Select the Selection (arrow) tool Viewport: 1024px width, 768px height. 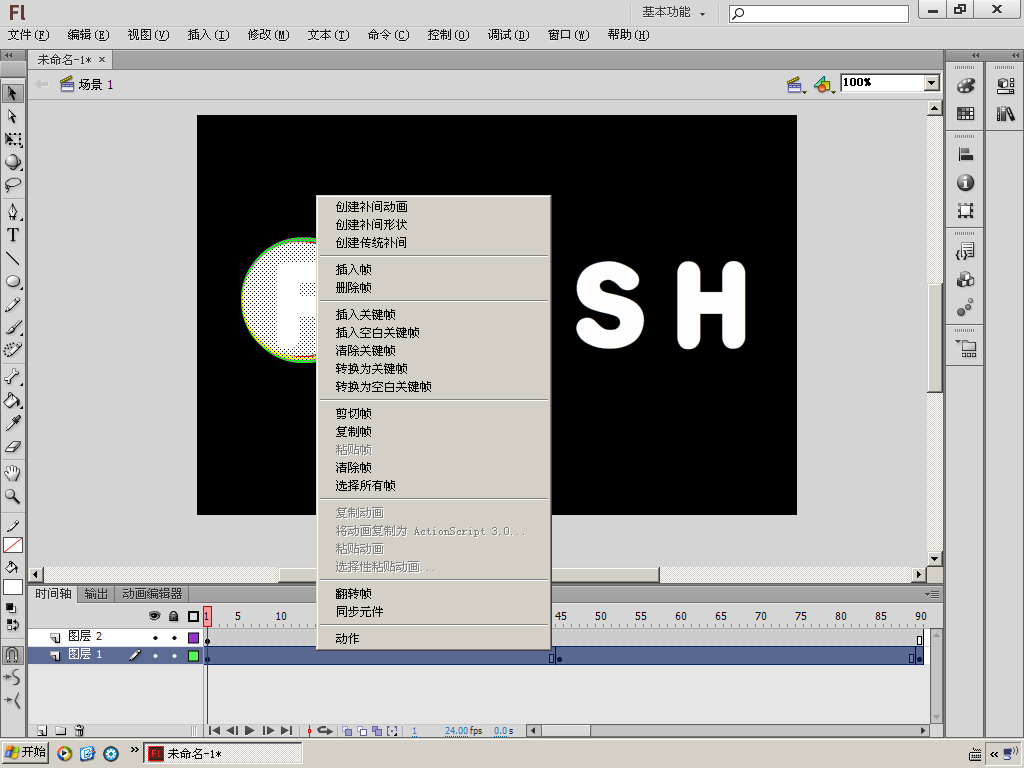coord(12,93)
